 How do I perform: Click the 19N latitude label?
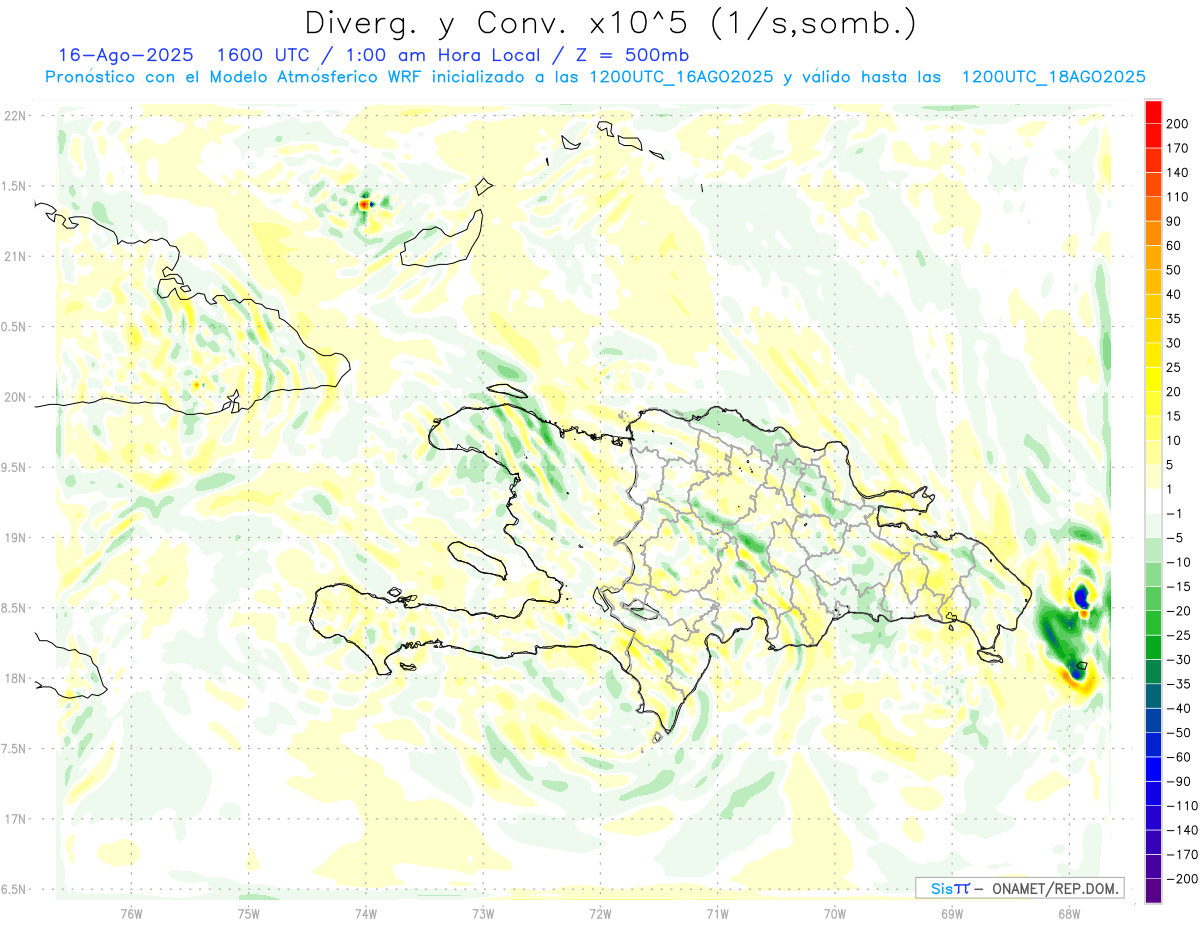17,537
